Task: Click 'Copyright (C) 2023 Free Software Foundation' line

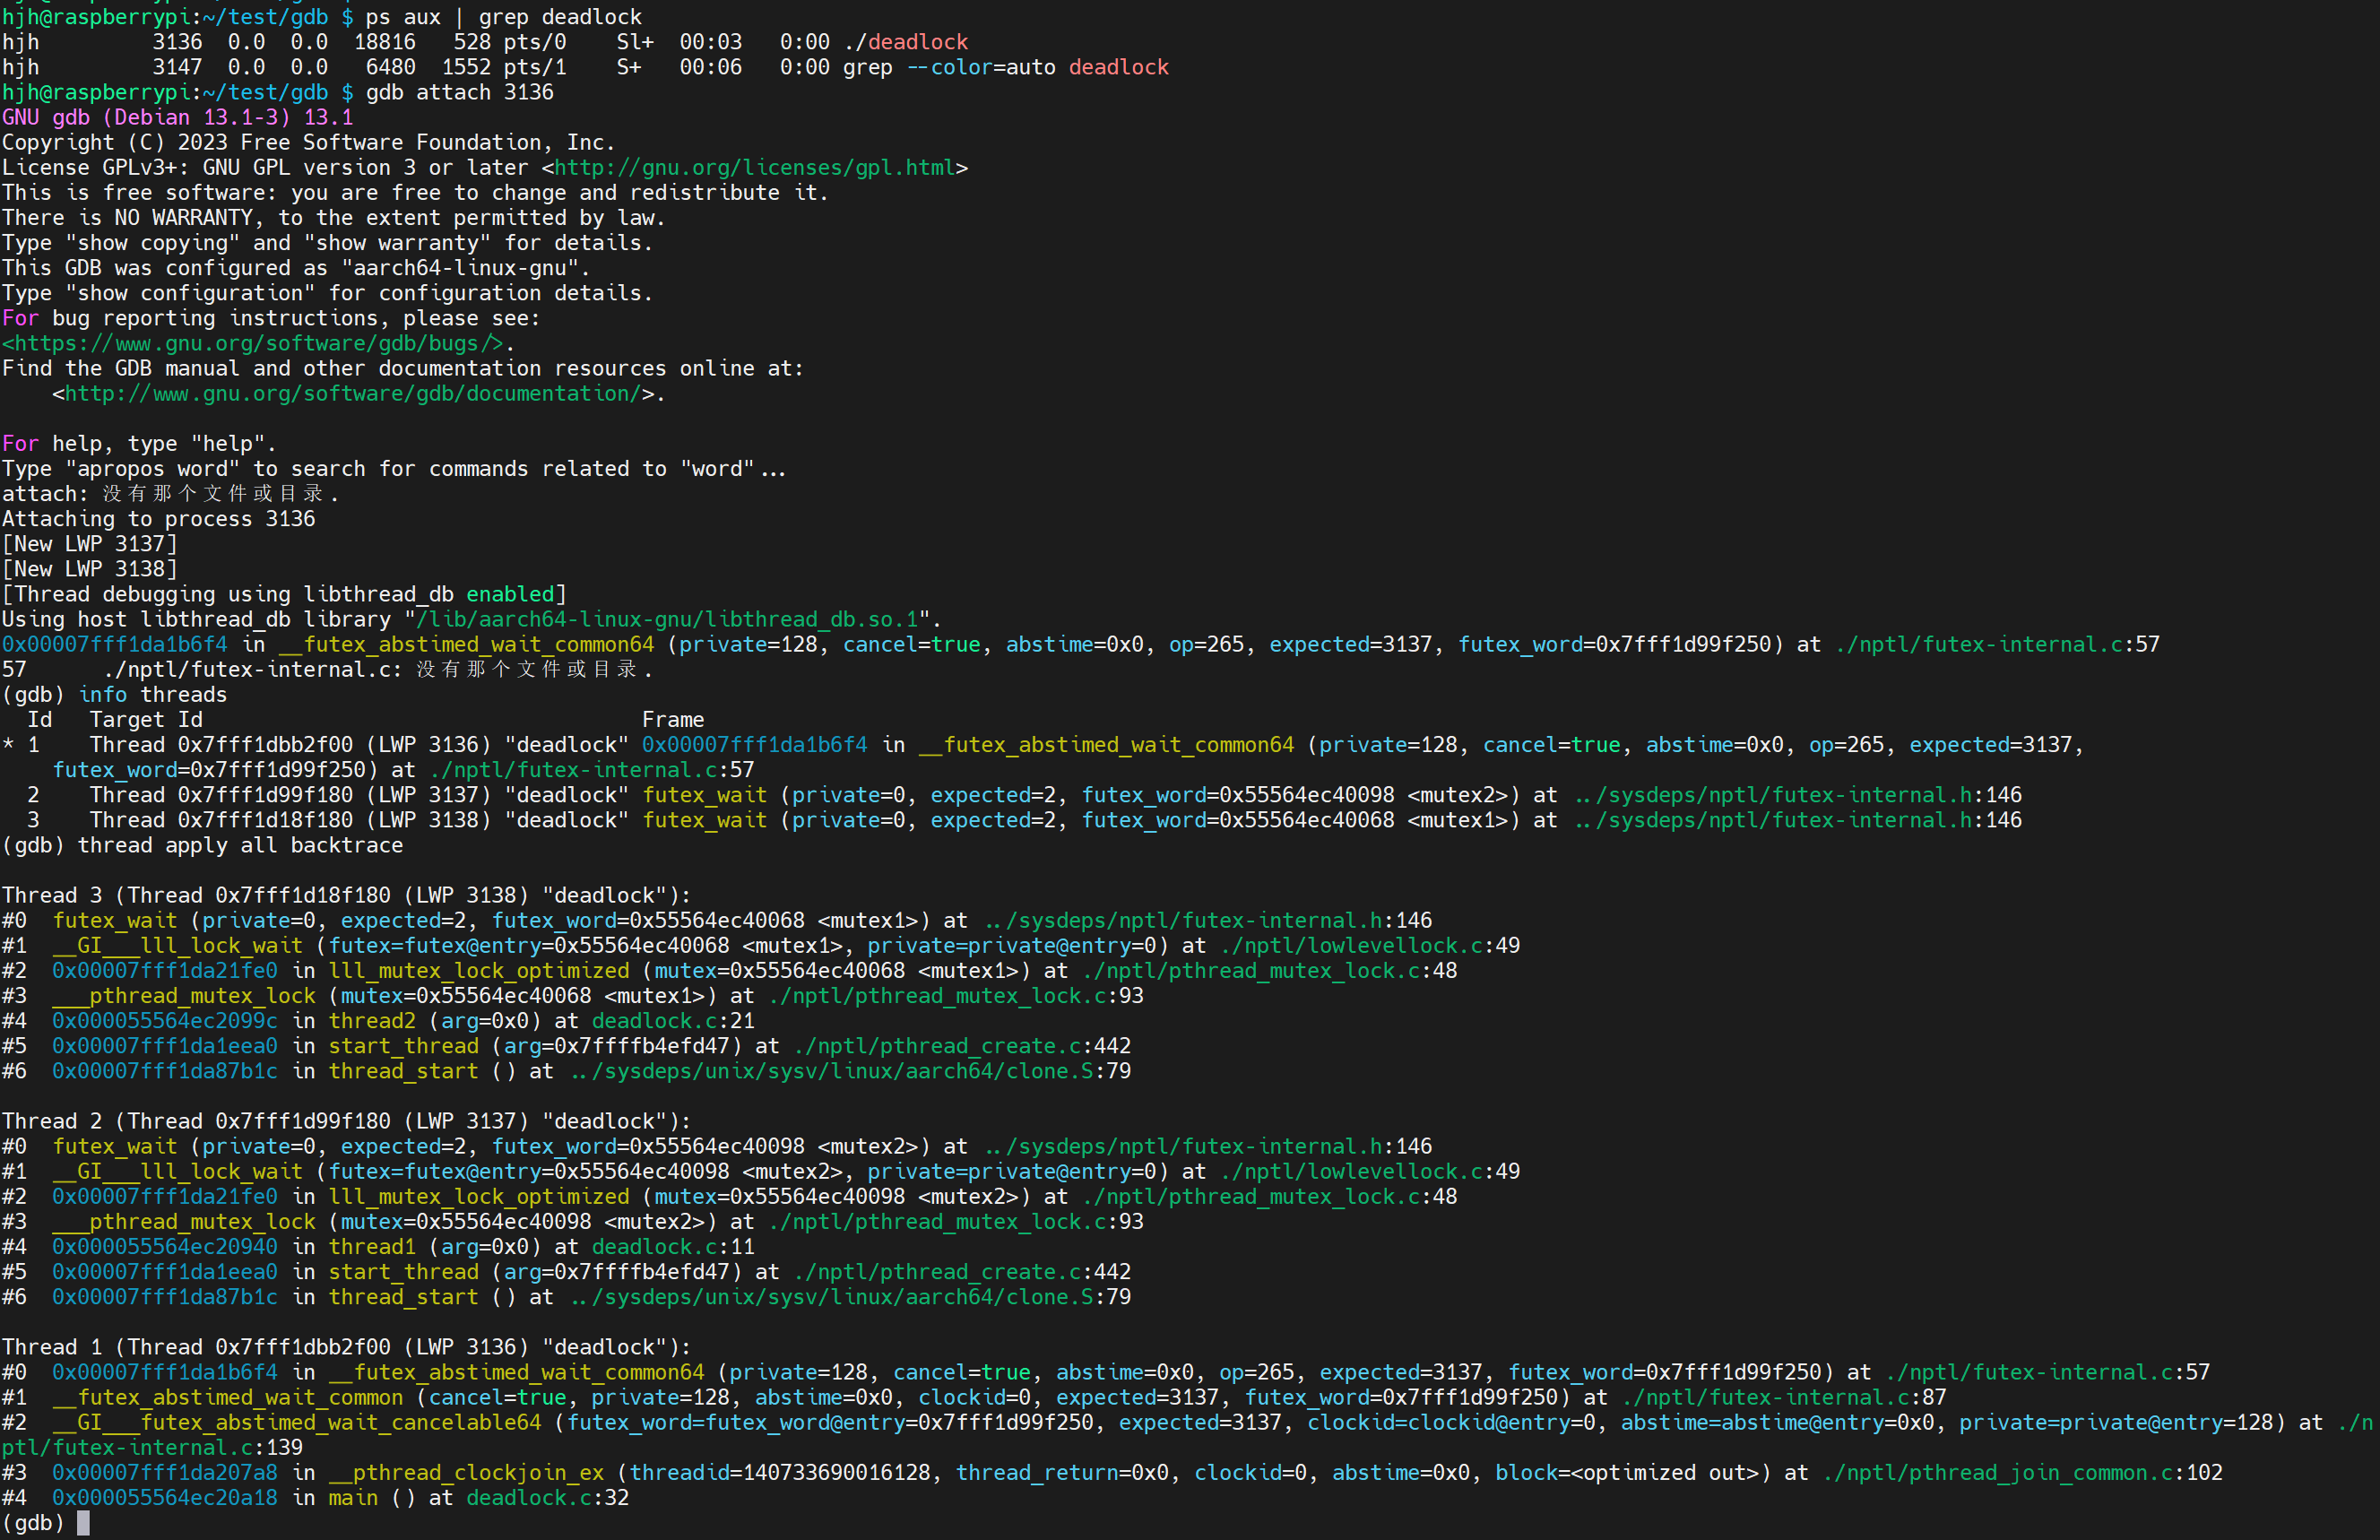Action: coord(309,142)
